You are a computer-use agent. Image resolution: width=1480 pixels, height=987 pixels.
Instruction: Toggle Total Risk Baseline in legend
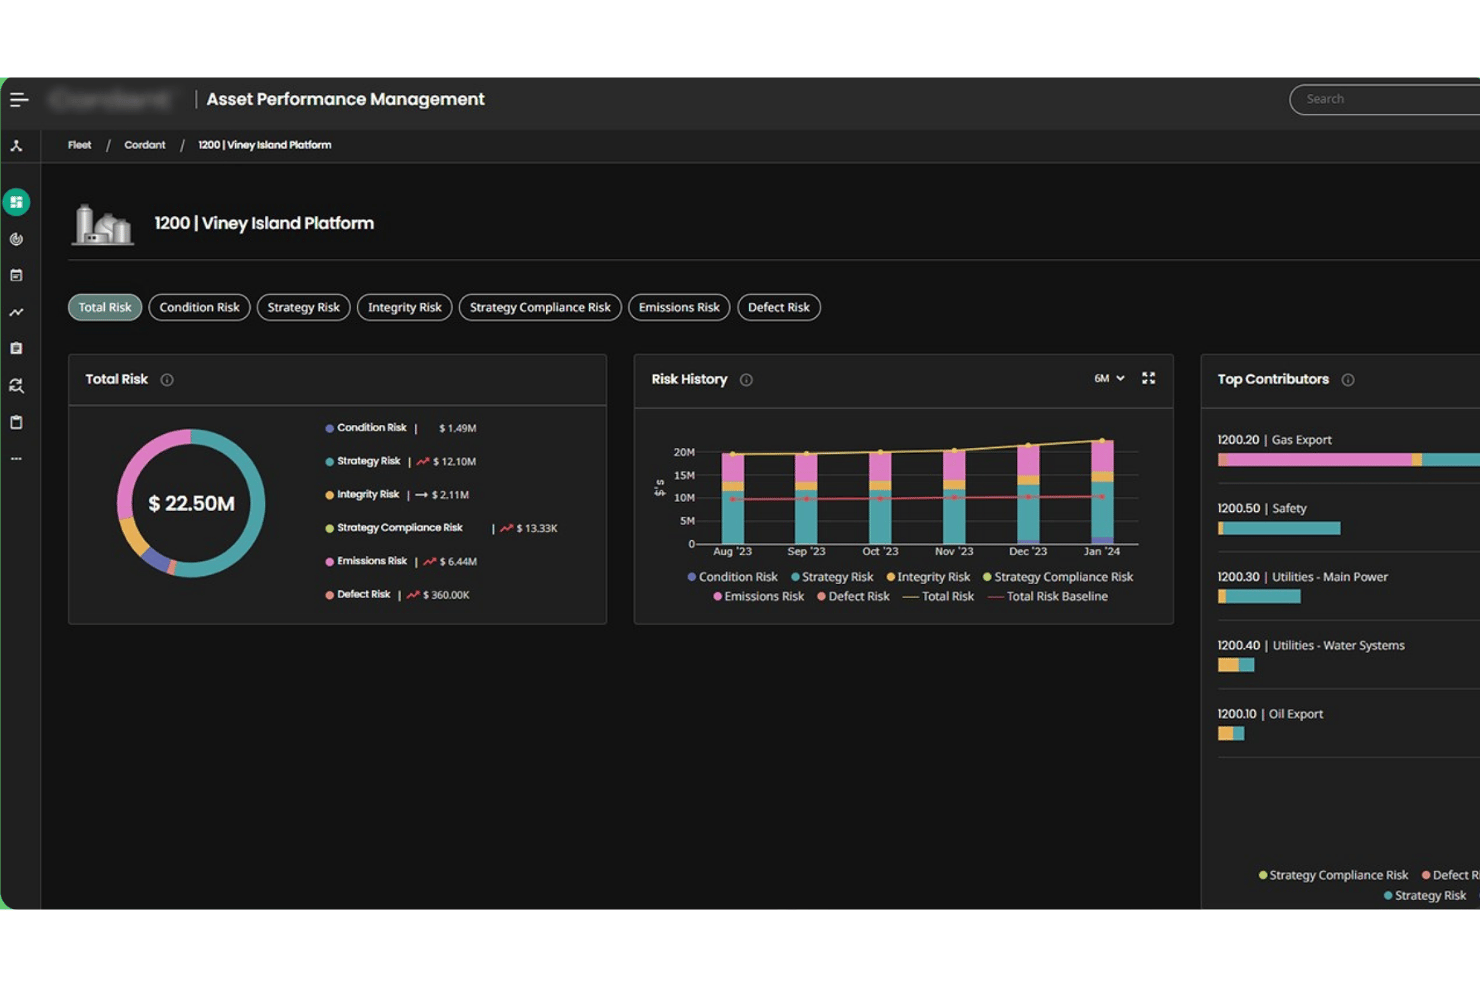click(1048, 597)
